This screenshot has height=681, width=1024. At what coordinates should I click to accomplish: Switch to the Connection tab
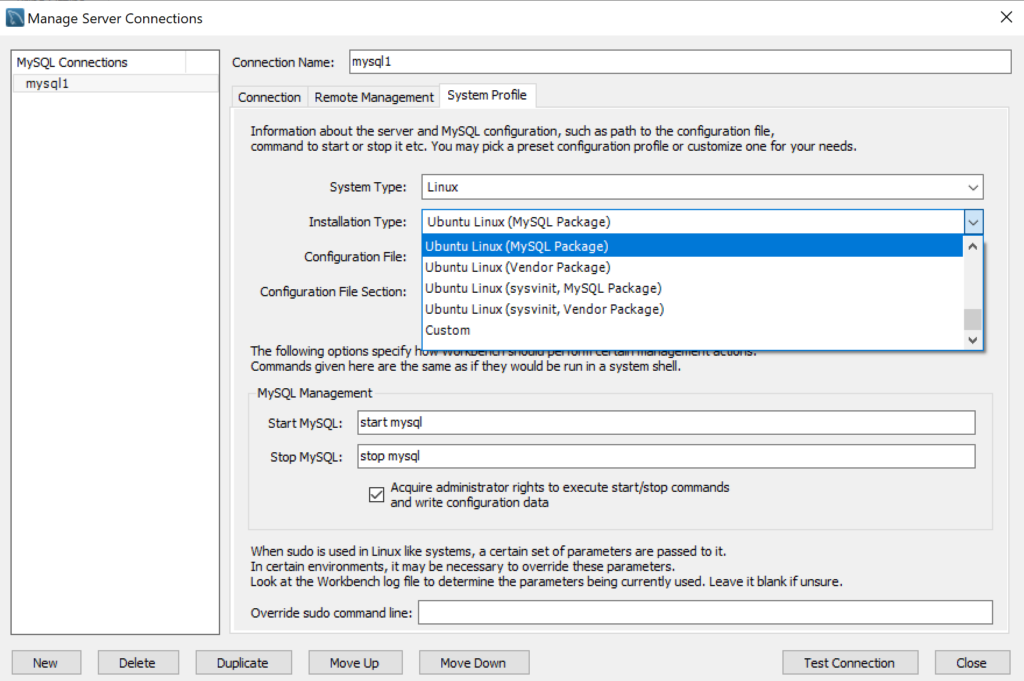[x=269, y=97]
